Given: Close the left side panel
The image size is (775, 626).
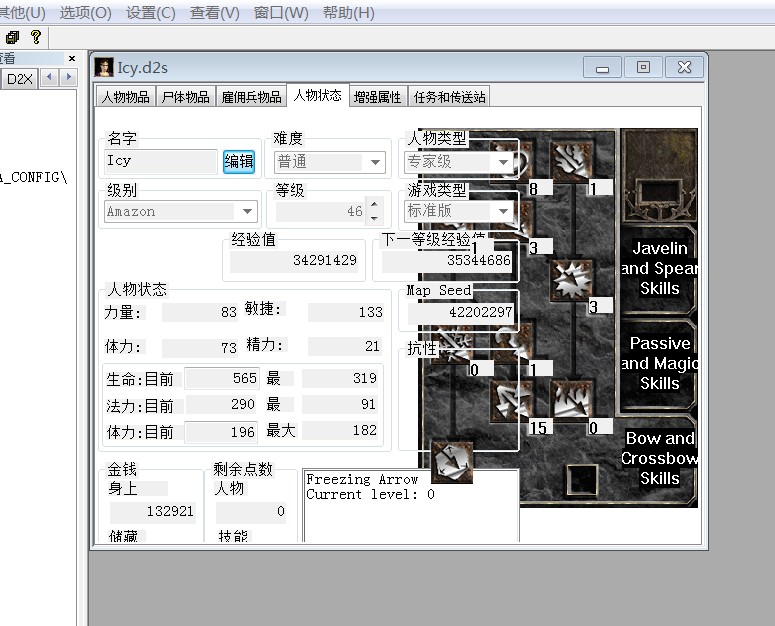Looking at the screenshot, I should point(72,58).
